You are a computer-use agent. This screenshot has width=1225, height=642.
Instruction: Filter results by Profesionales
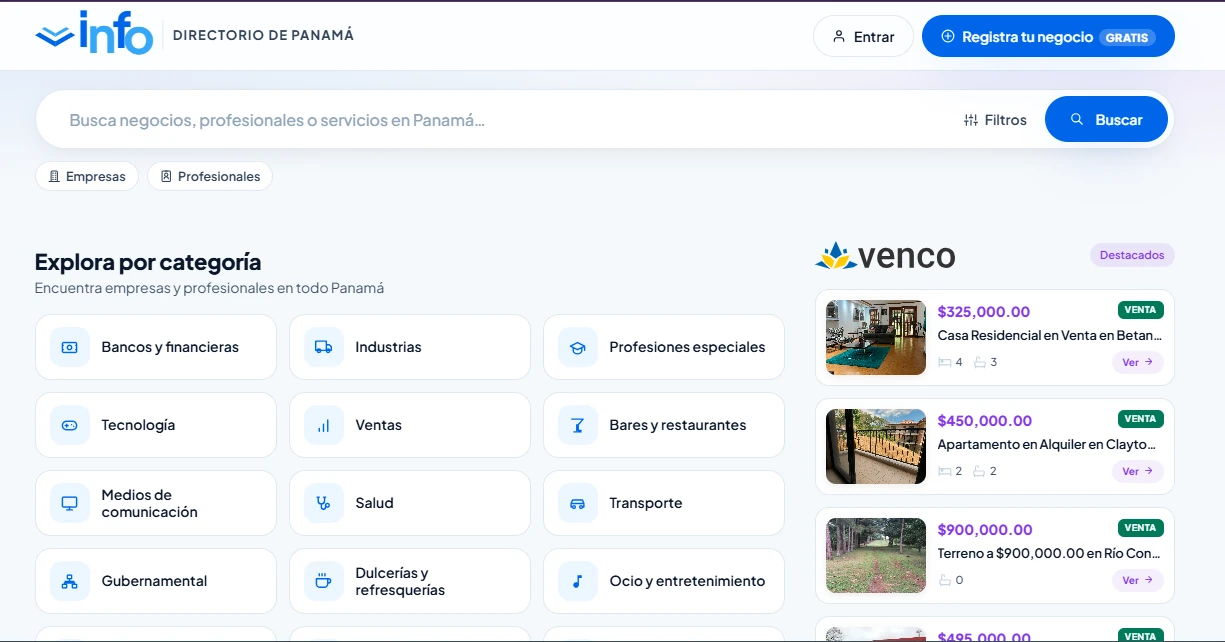tap(210, 176)
